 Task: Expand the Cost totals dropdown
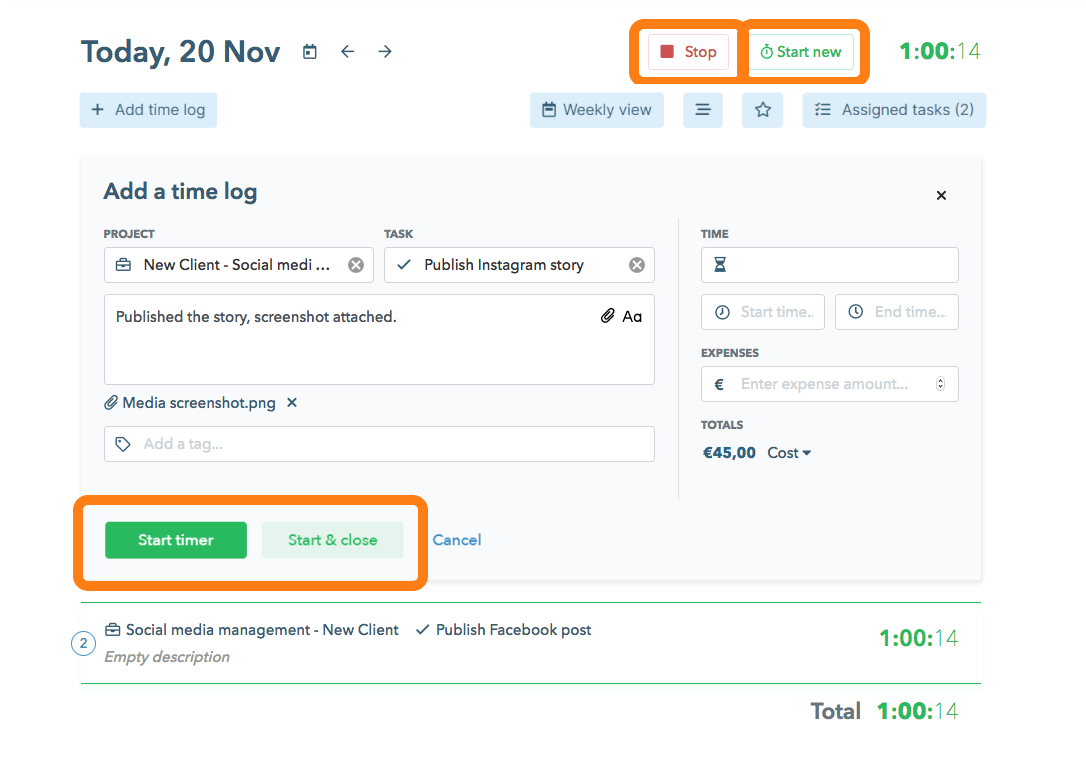tap(789, 453)
